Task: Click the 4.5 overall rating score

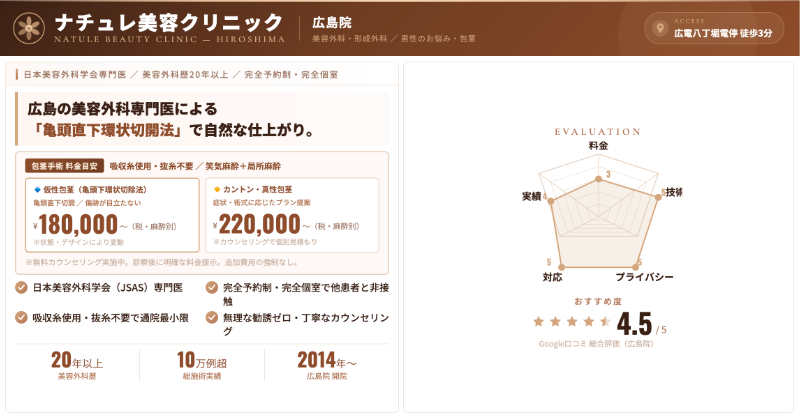Action: pyautogui.click(x=635, y=324)
